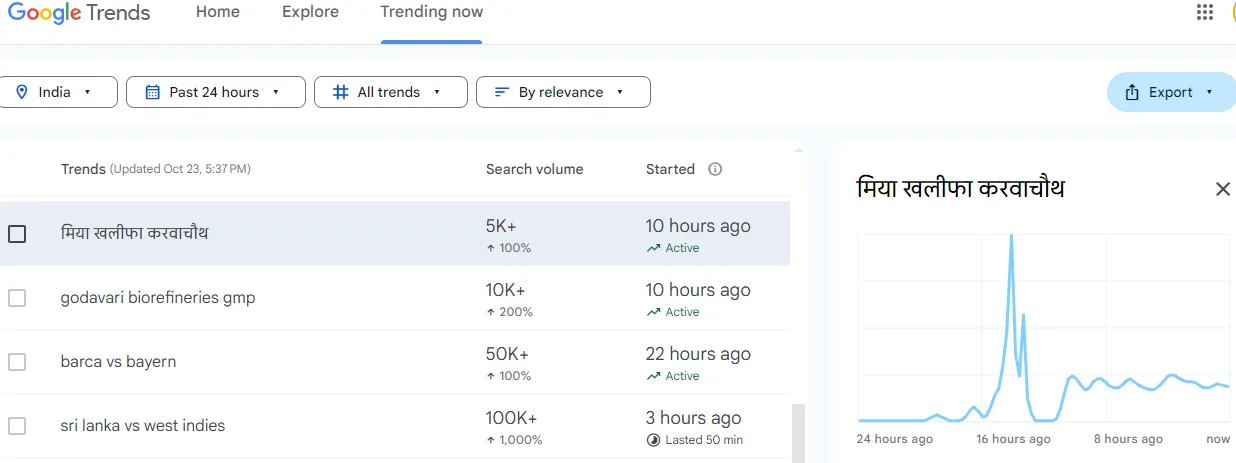Click the 16 hours ago chart axis label
Viewport: 1236px width, 463px height.
pos(1013,439)
